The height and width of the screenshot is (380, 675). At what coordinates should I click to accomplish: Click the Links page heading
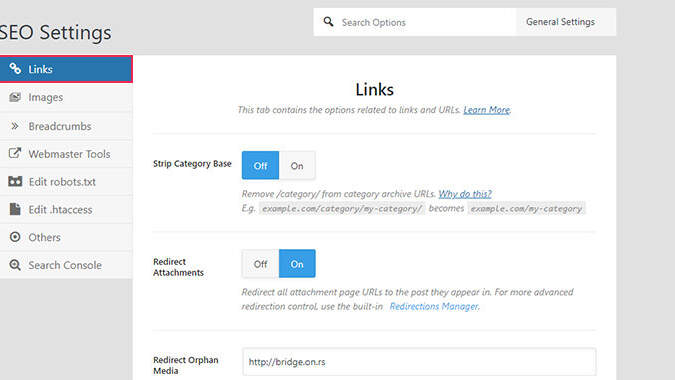pyautogui.click(x=375, y=90)
